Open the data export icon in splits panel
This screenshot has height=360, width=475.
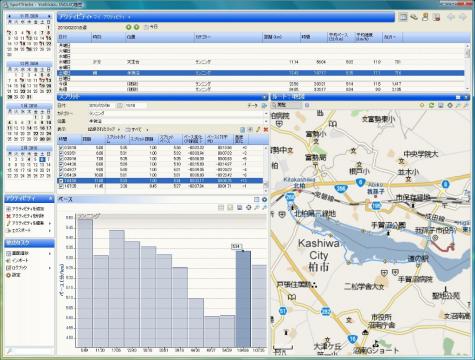tap(264, 106)
